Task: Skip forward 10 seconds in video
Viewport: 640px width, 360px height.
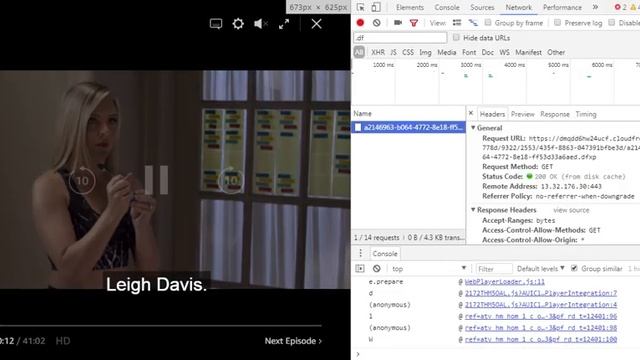Action: pos(231,180)
